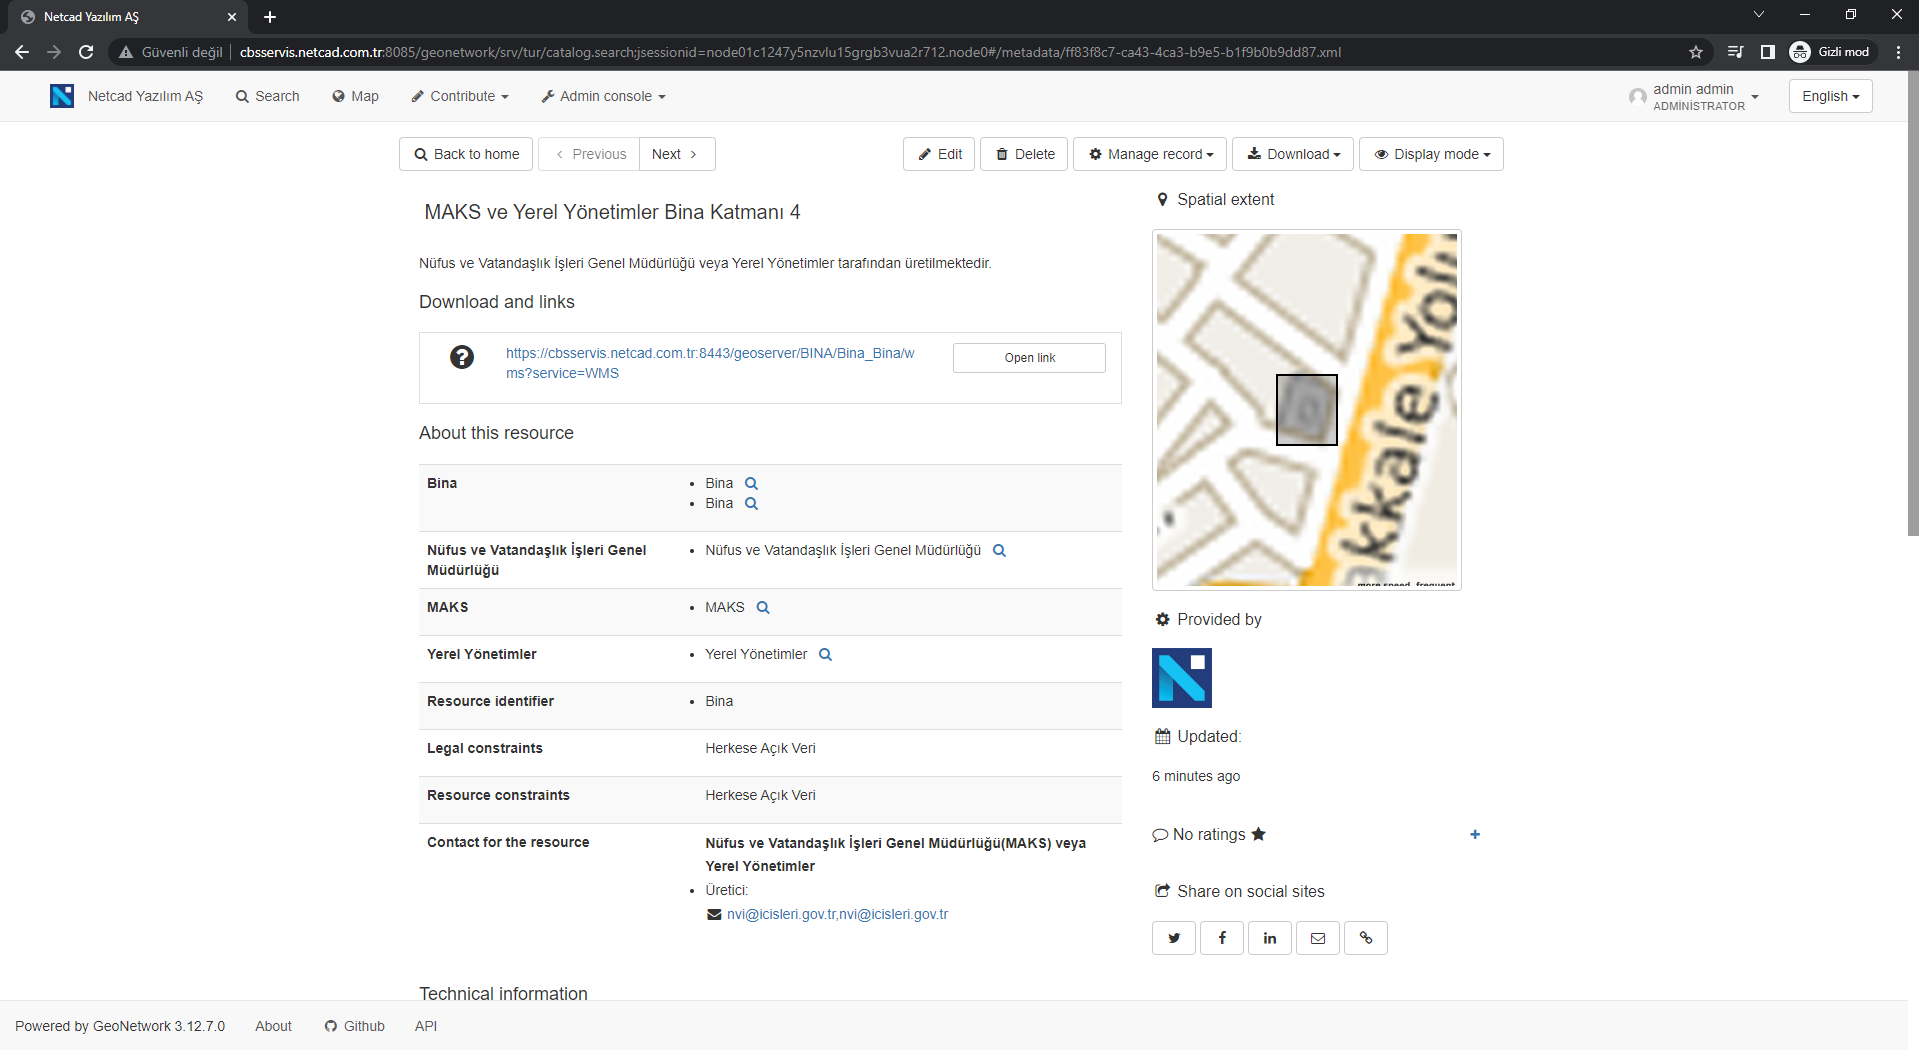
Task: Search by first Bina keyword magnifier
Action: tap(752, 484)
